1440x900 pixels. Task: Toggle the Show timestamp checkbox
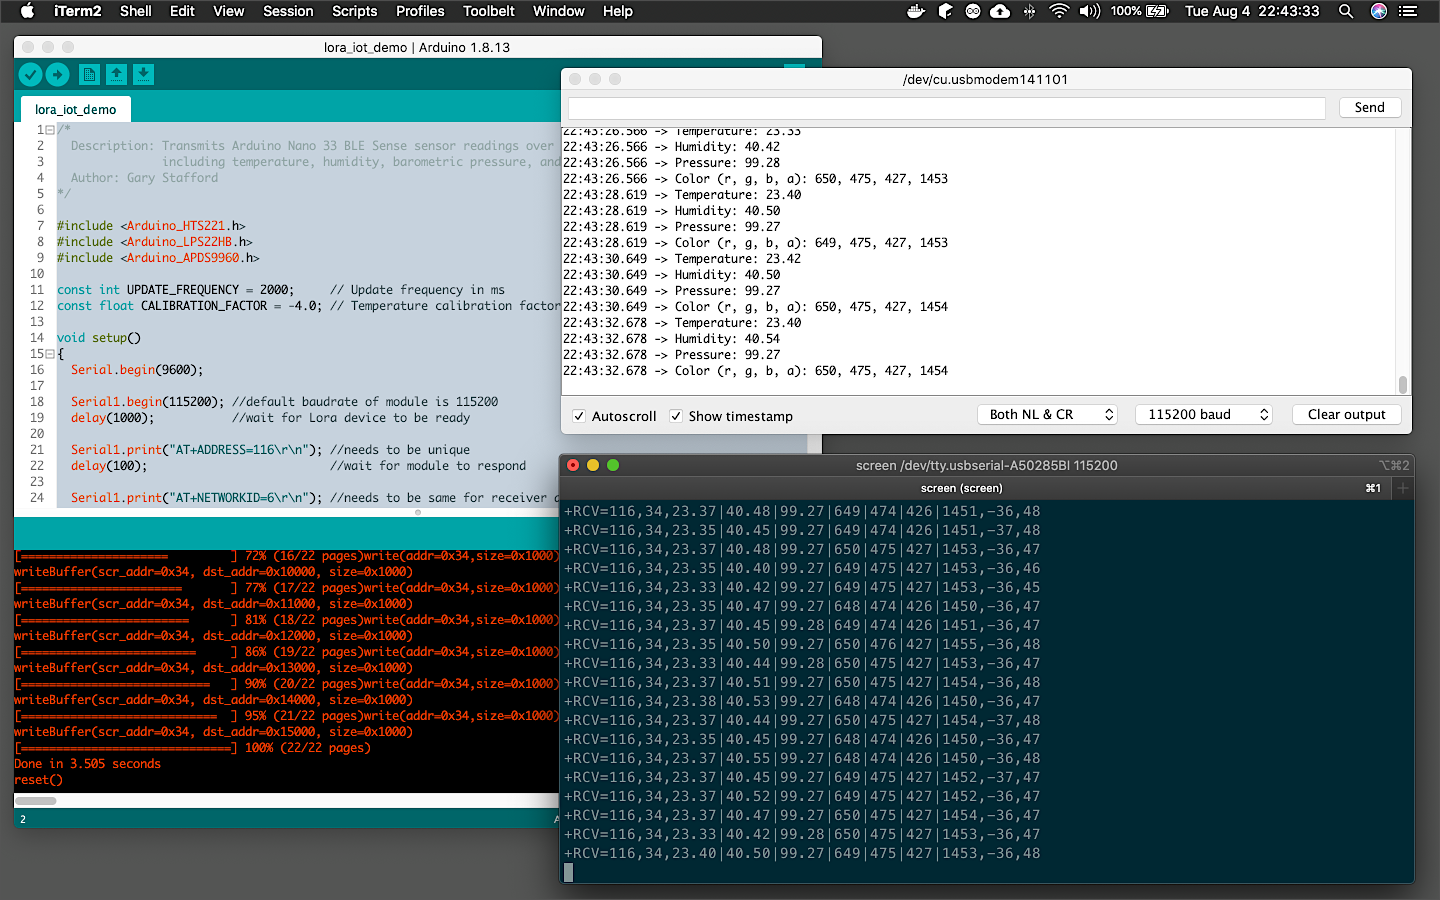coord(676,416)
